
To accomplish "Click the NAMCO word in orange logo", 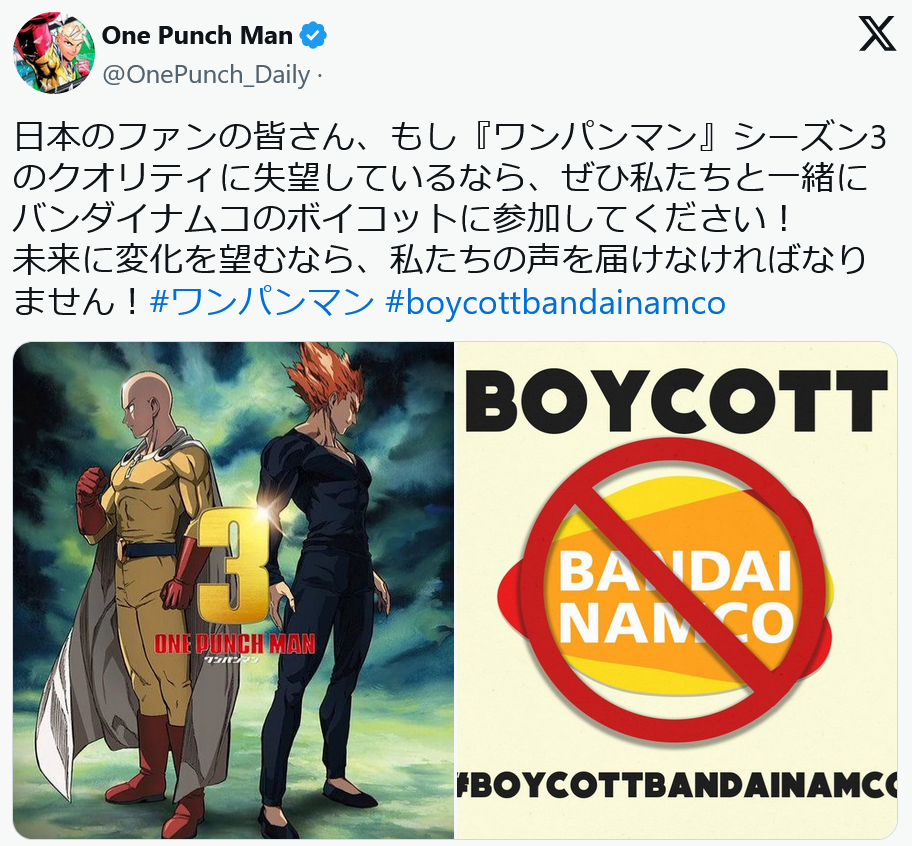I will 676,622.
